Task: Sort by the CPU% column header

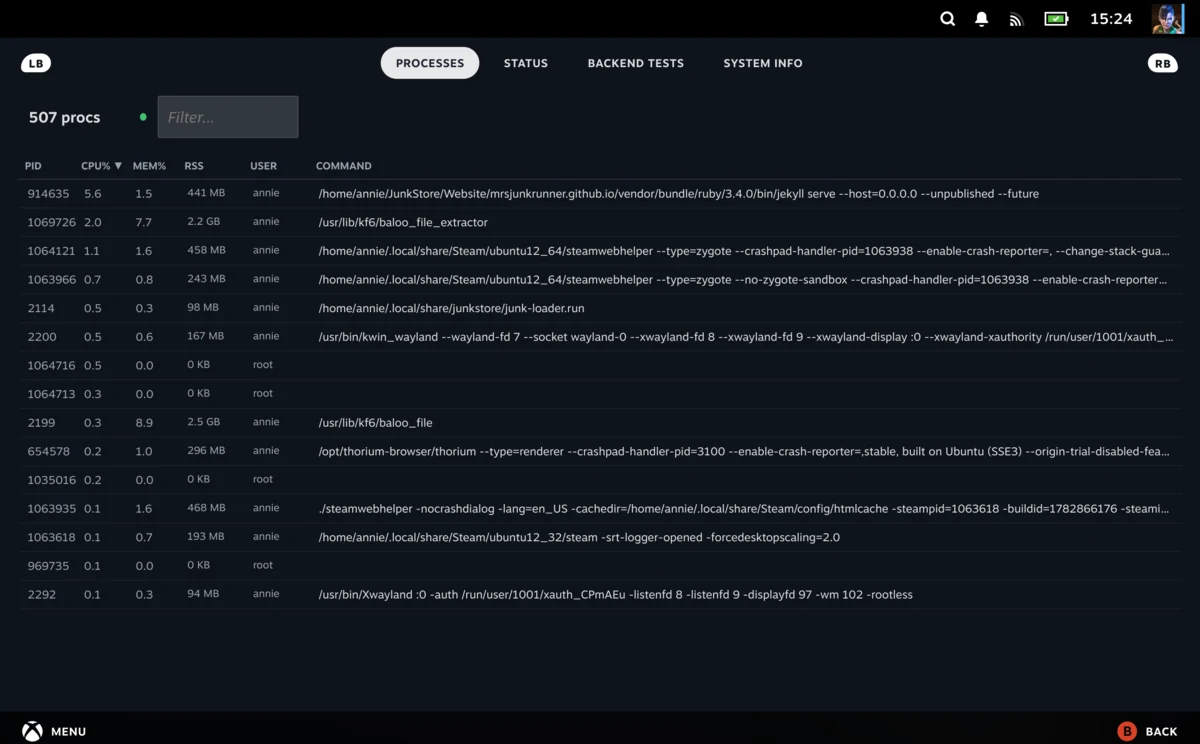Action: (x=101, y=166)
